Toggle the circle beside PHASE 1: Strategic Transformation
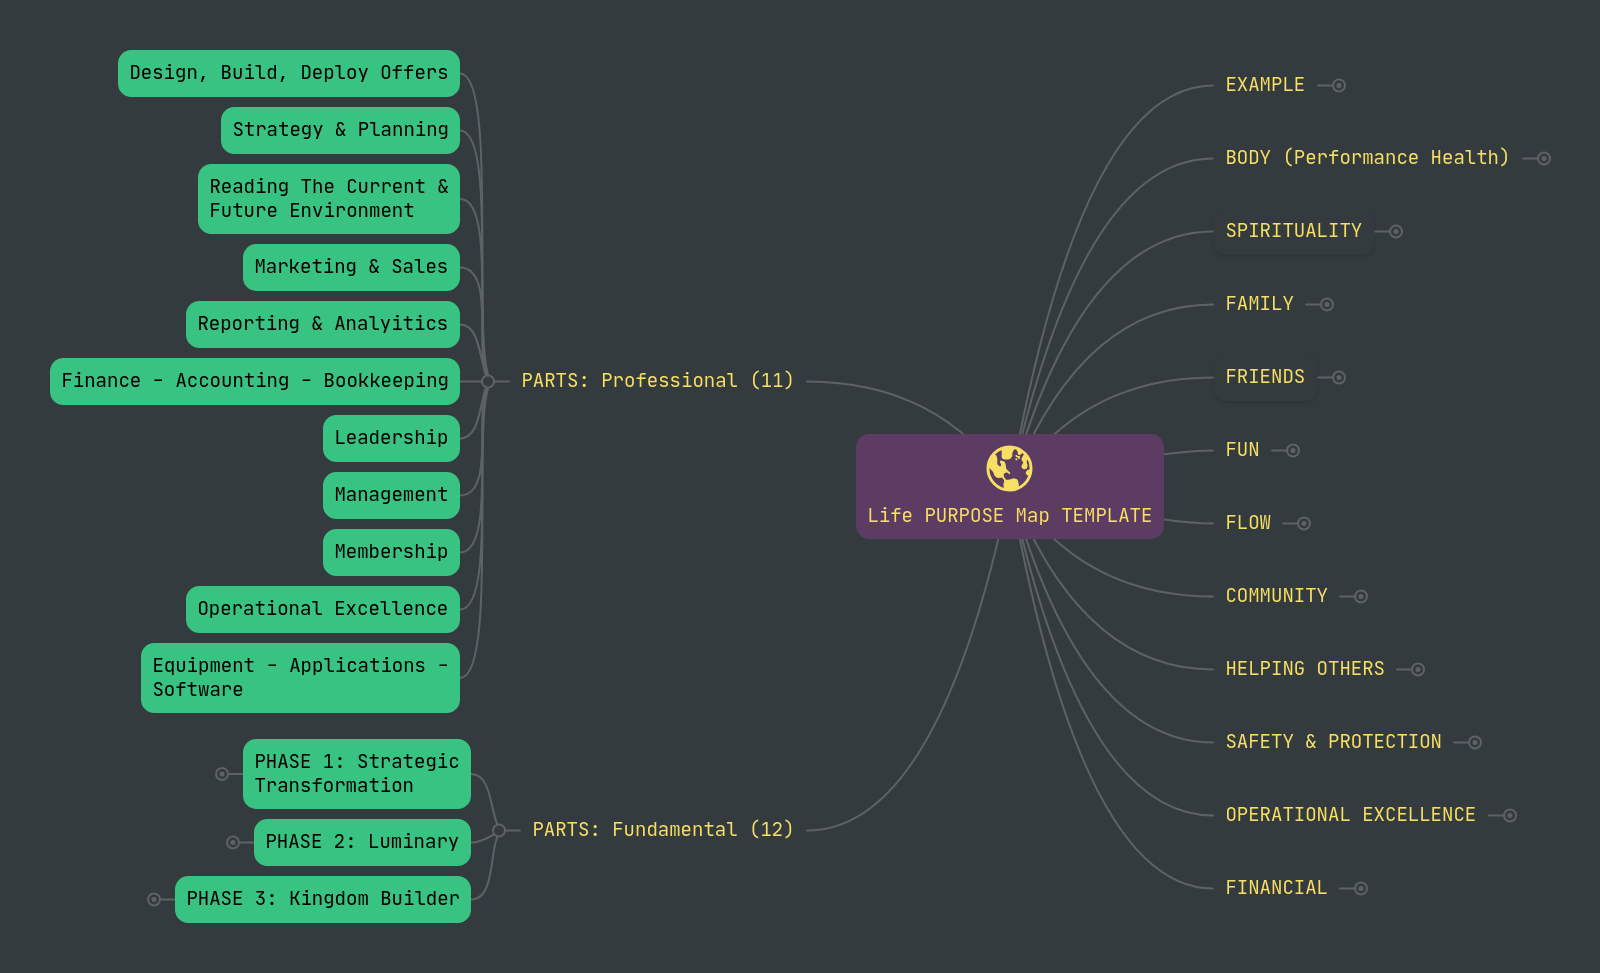The image size is (1600, 973). coord(222,773)
